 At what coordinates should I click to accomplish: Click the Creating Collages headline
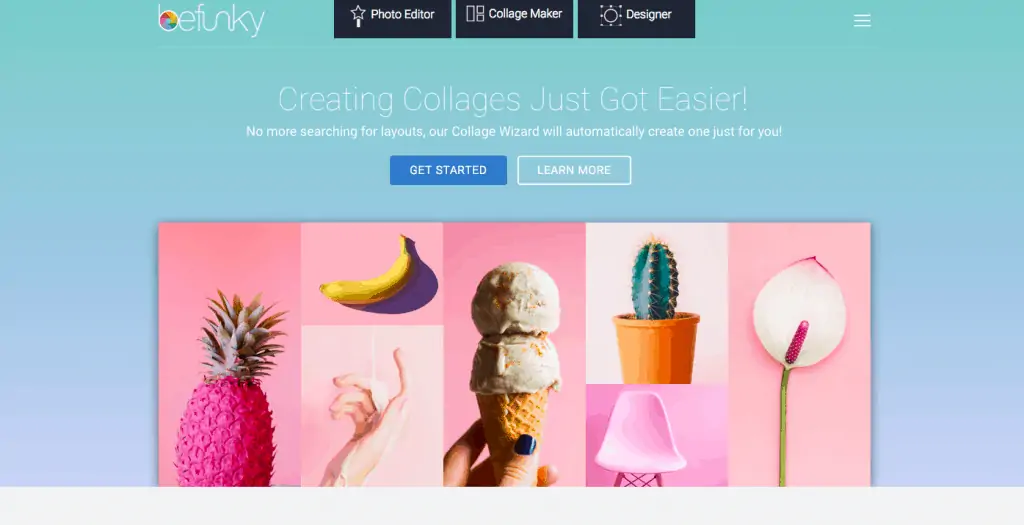pyautogui.click(x=513, y=99)
